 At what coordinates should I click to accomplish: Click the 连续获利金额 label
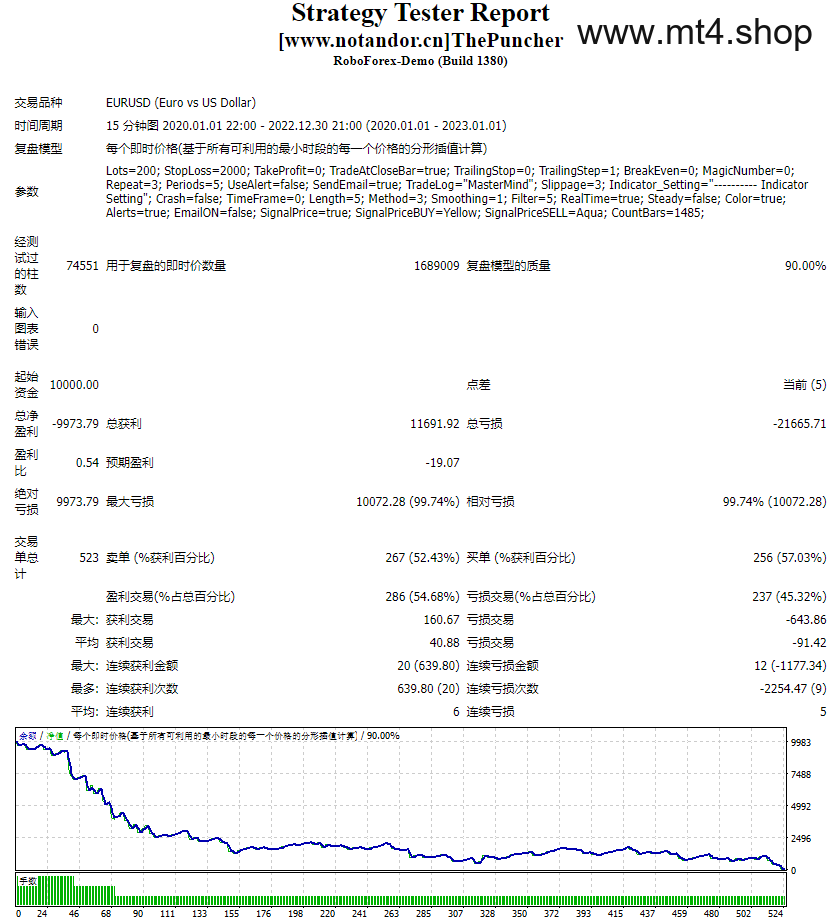[142, 665]
